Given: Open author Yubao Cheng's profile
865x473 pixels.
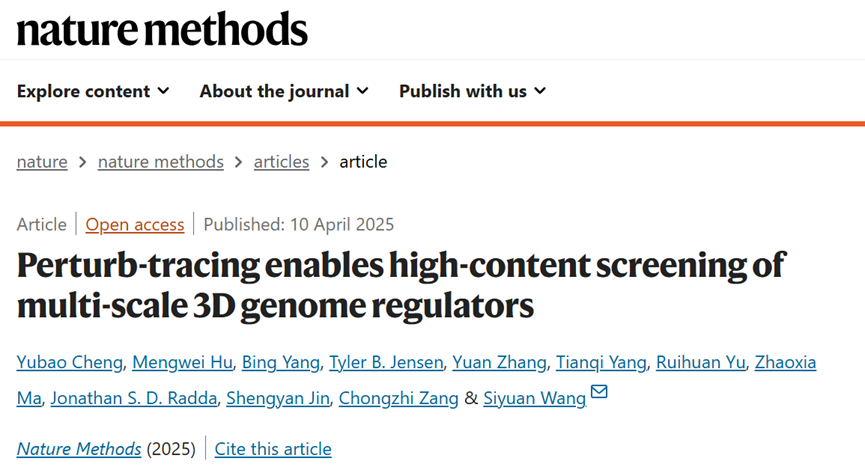Looking at the screenshot, I should click(x=71, y=362).
